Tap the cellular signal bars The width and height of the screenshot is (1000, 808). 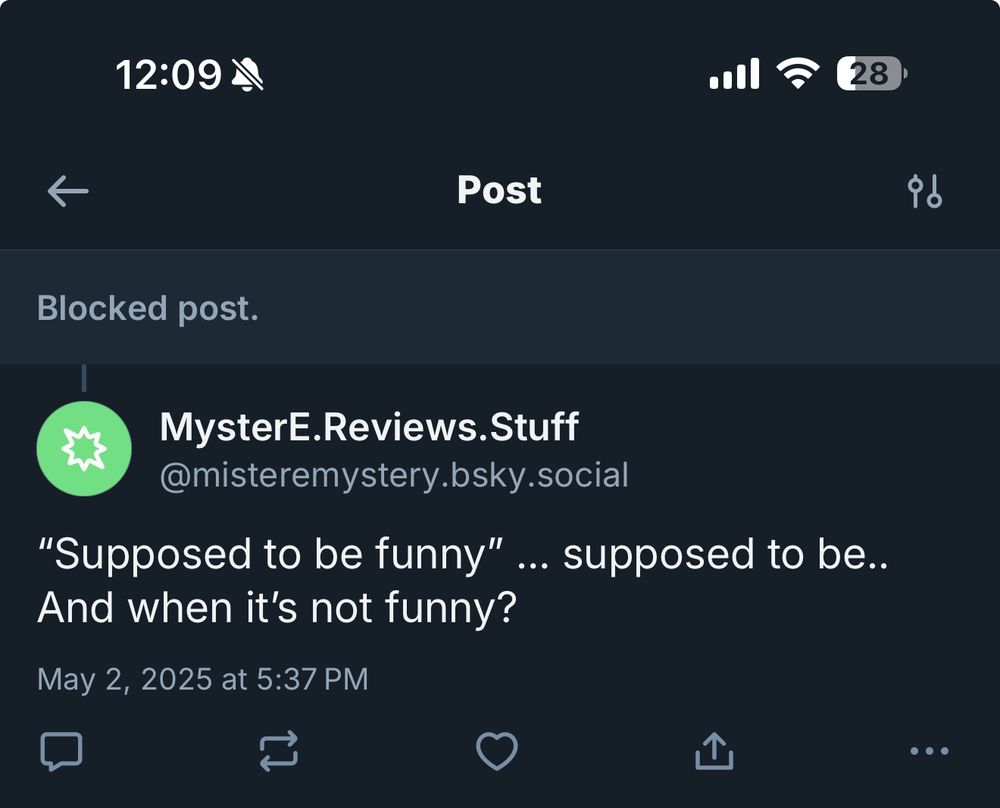734,74
